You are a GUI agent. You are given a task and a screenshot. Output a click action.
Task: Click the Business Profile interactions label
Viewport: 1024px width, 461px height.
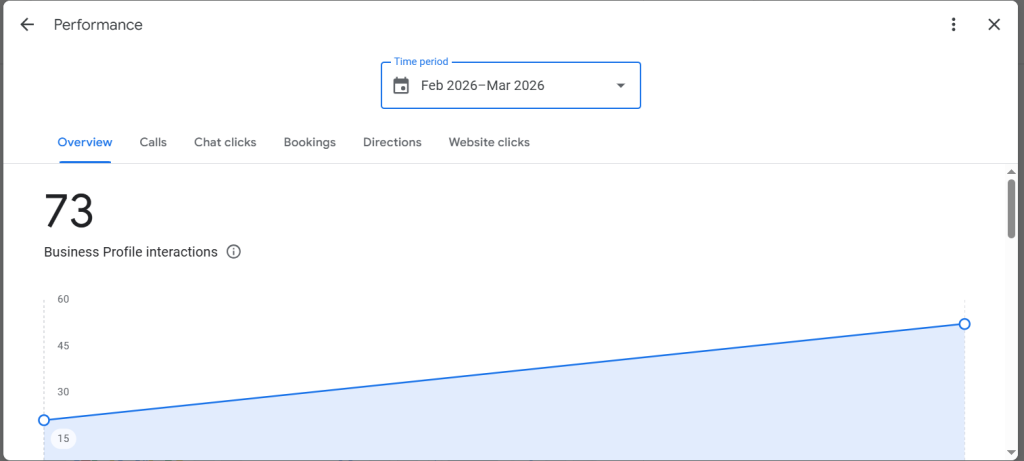130,252
